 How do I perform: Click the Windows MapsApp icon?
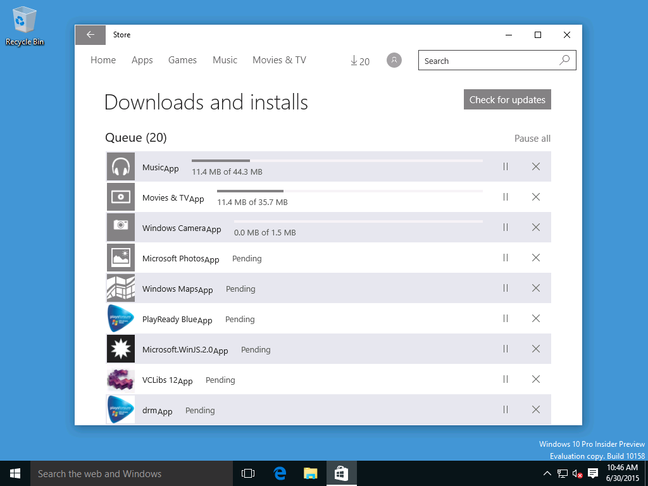coord(121,288)
